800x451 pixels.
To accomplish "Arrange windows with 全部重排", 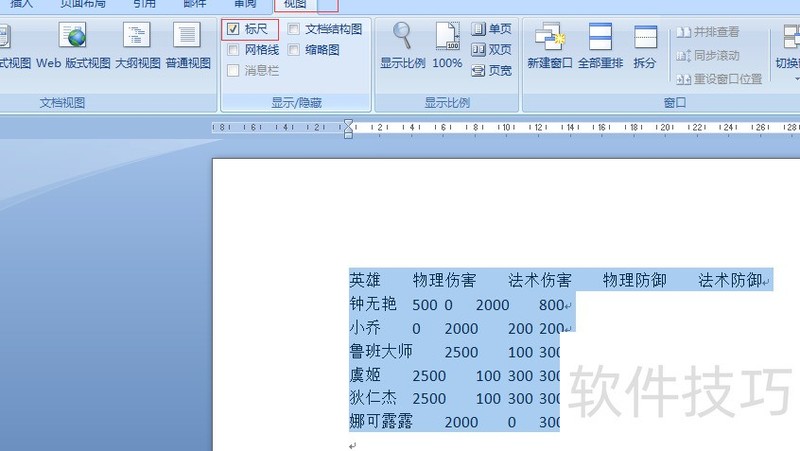I will (x=600, y=45).
